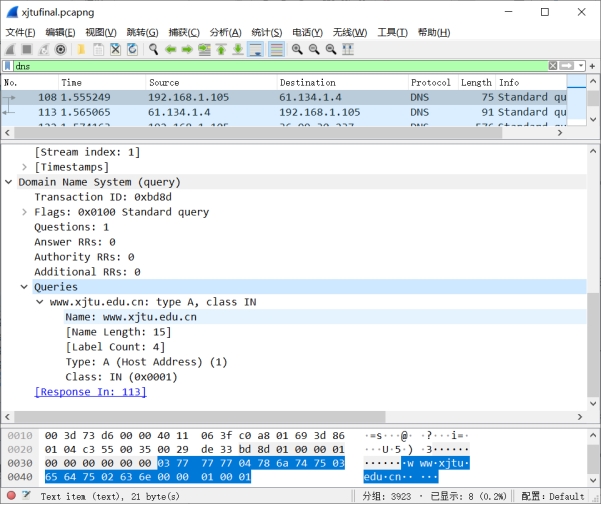Open find packet magnifier tool
Screen dimensions: 602x505
click(x=154, y=49)
